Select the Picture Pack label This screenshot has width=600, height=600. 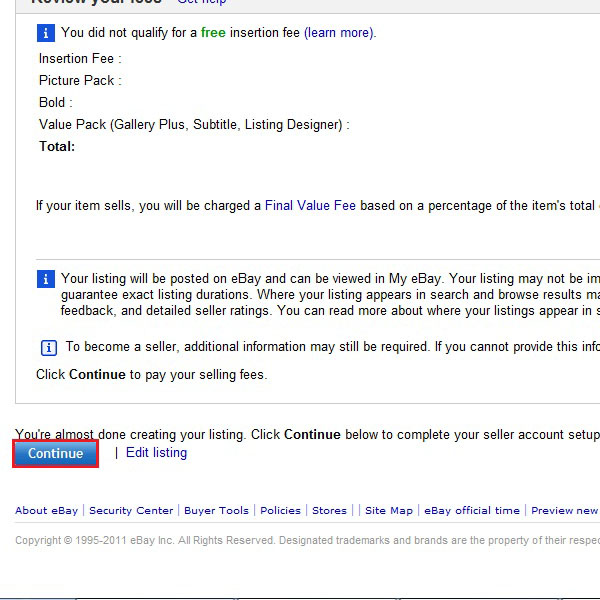point(80,80)
